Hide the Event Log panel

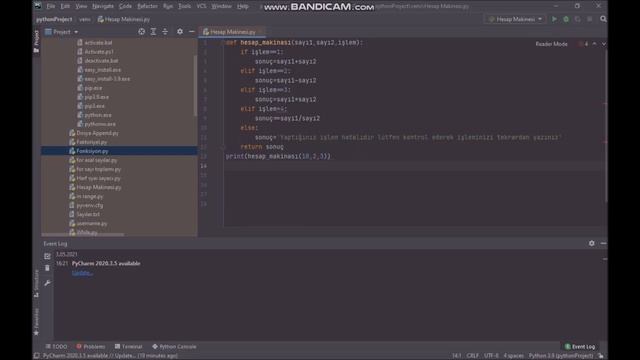(603, 243)
